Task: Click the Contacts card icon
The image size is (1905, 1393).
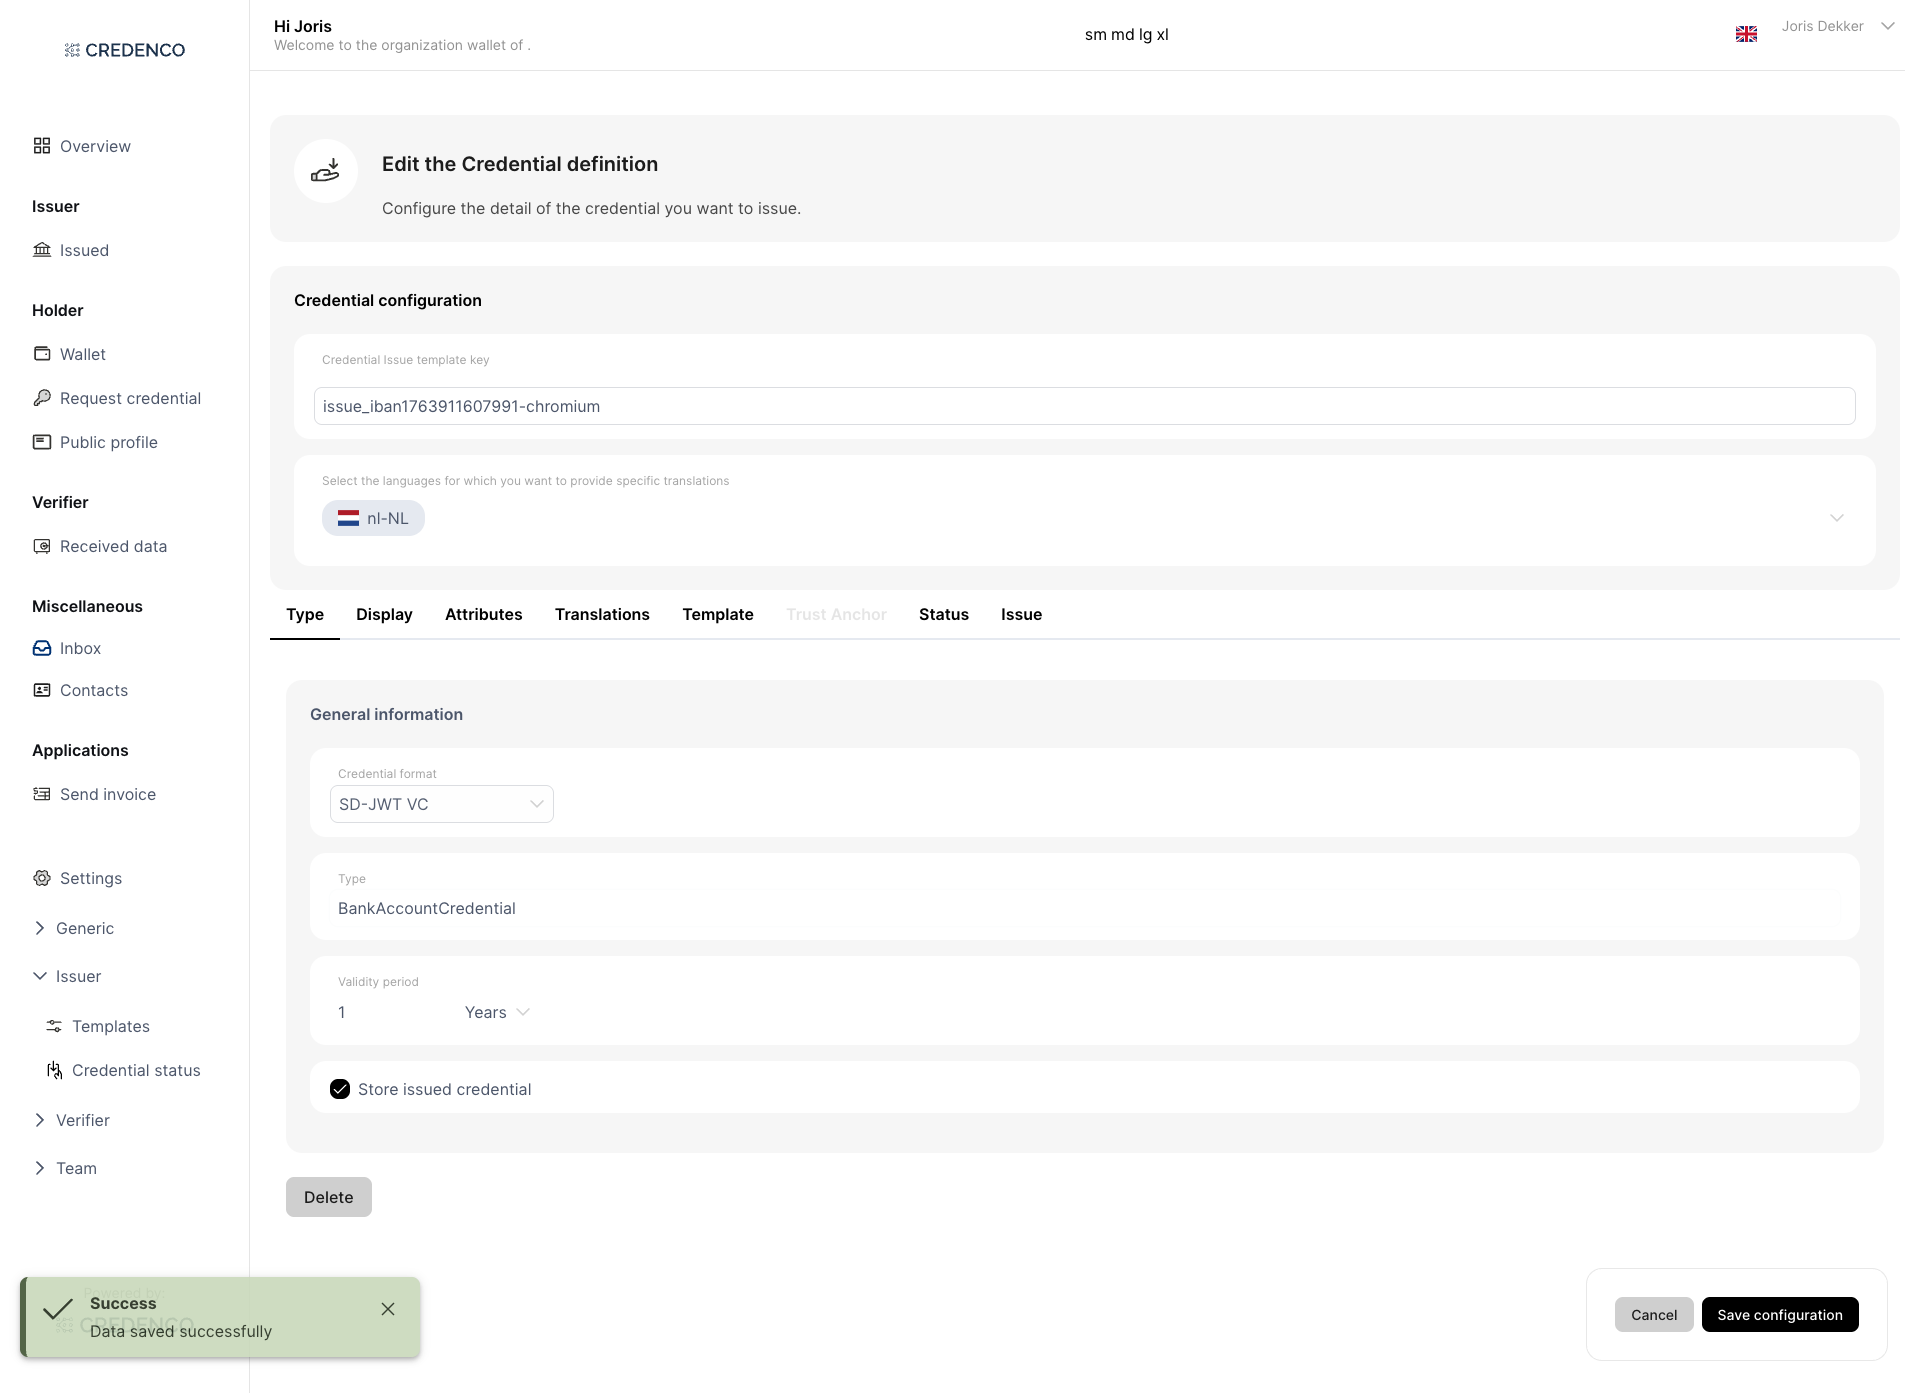Action: pyautogui.click(x=41, y=690)
